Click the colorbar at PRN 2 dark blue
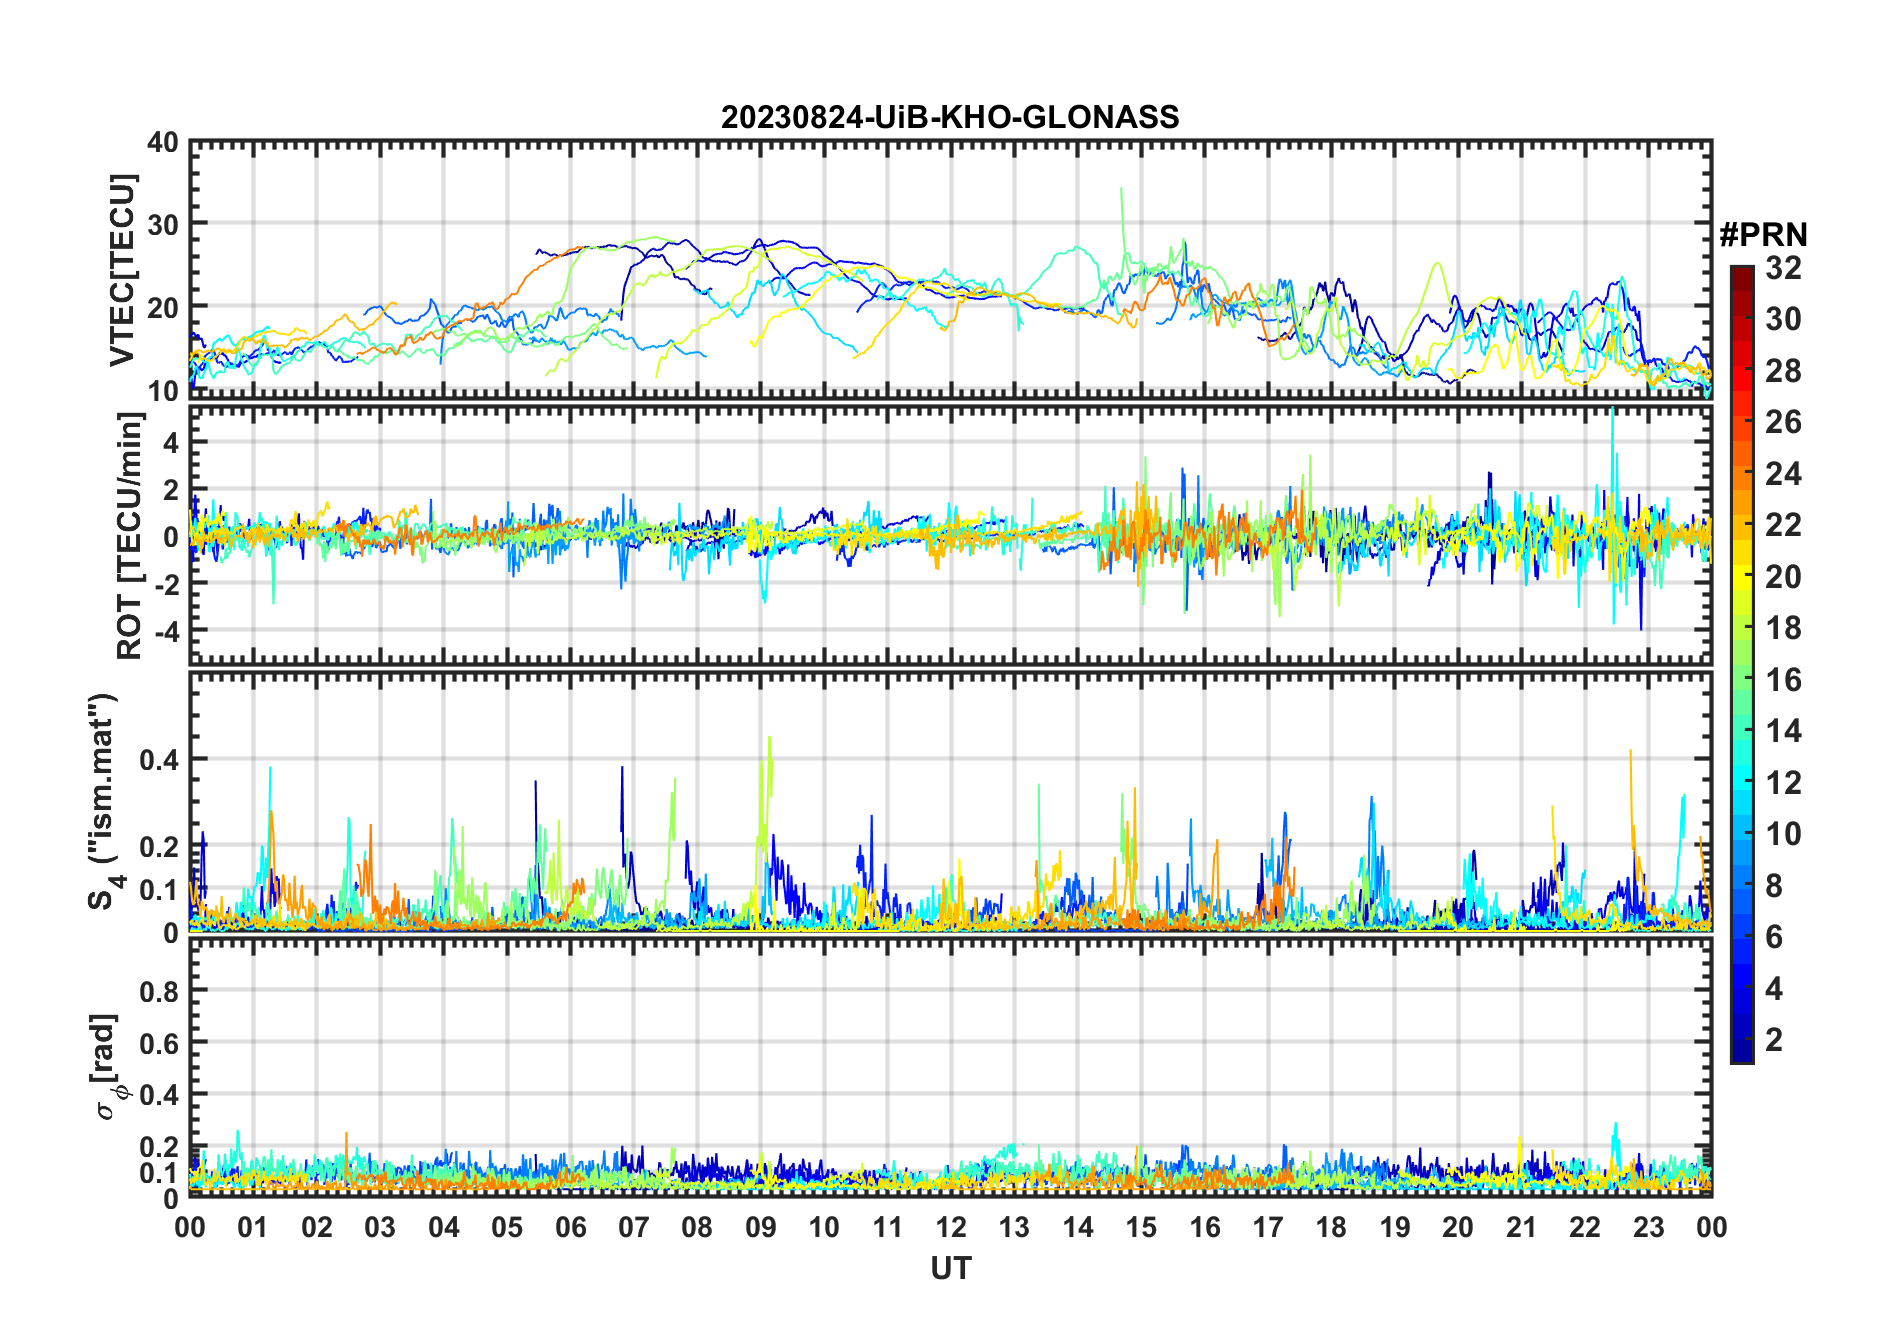This screenshot has height=1330, width=1902. [1741, 1040]
